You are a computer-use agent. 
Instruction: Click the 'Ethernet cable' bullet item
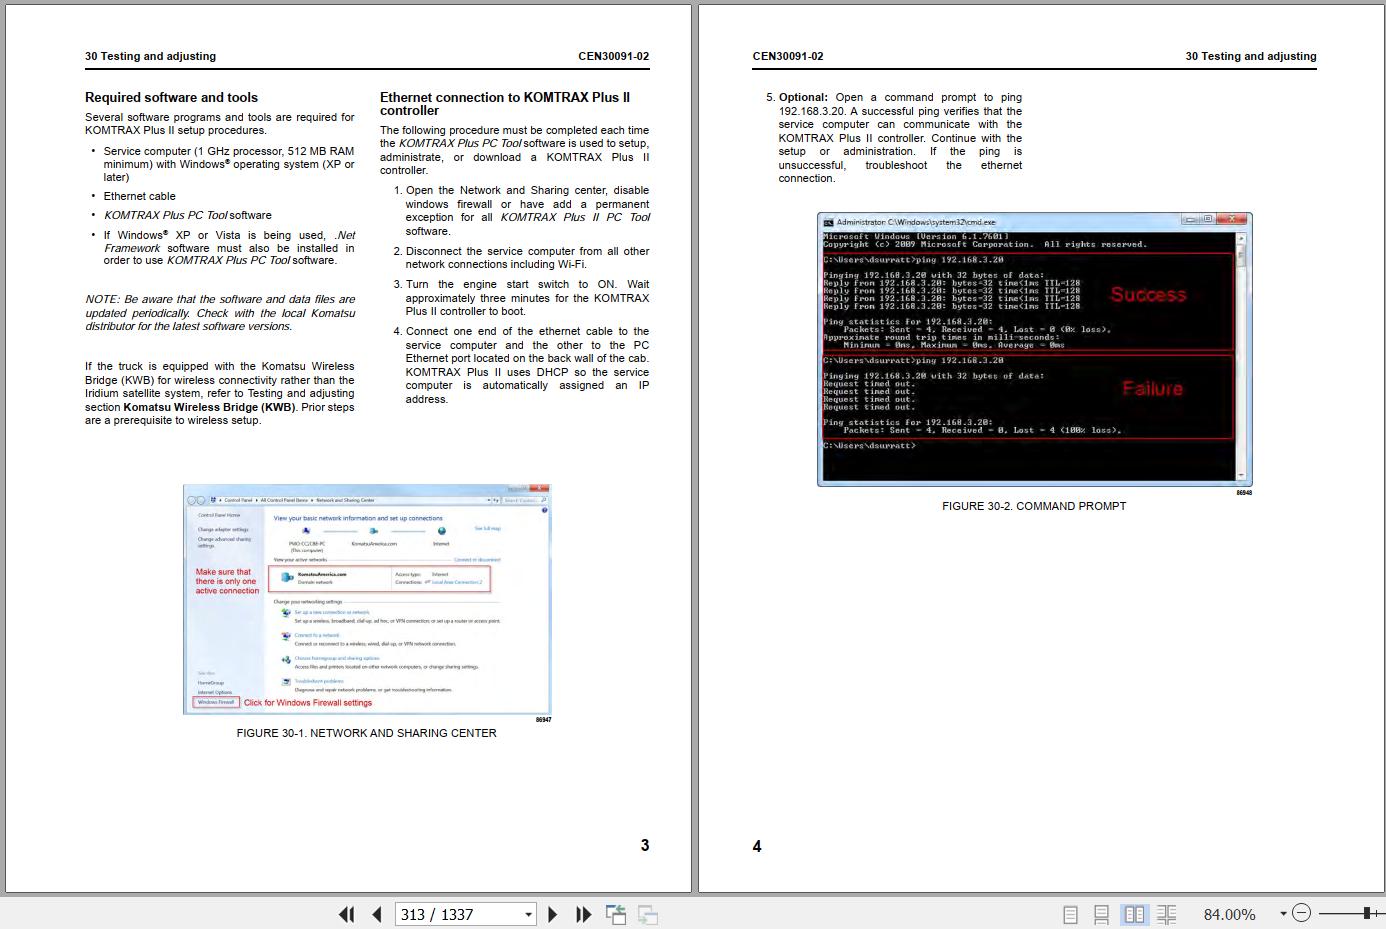click(139, 196)
